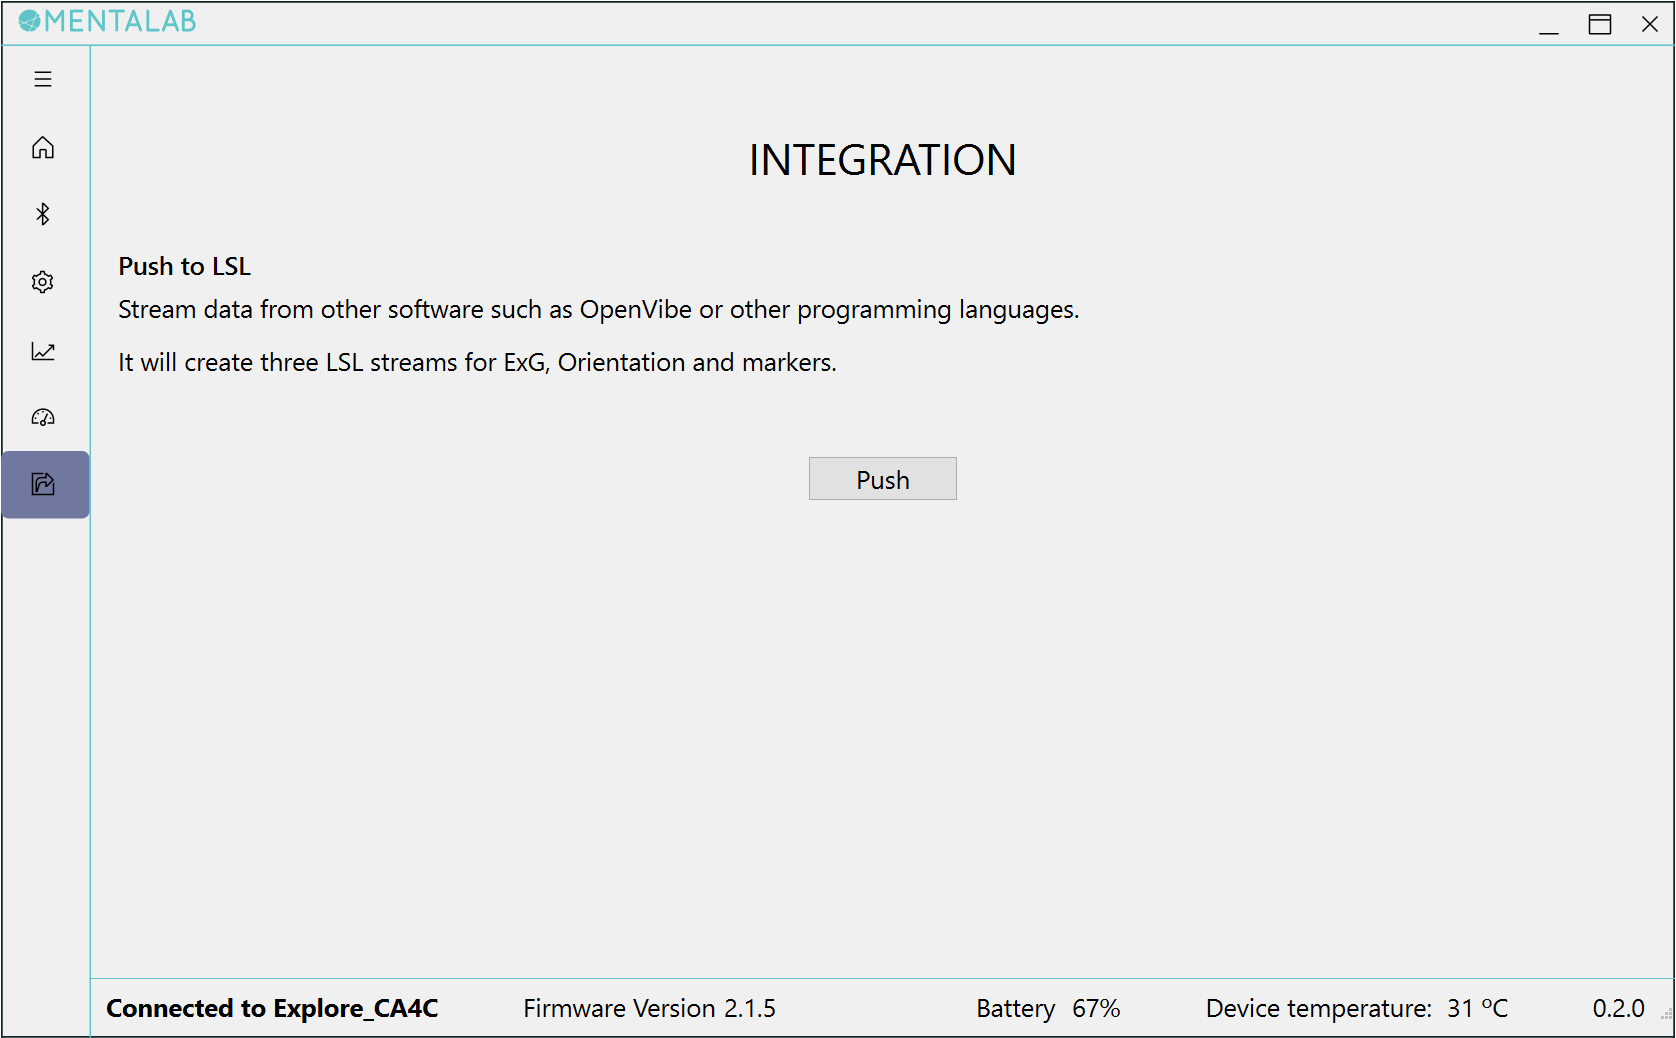This screenshot has width=1676, height=1038.
Task: Click the app version 0.2.0 label
Action: point(1618,1008)
